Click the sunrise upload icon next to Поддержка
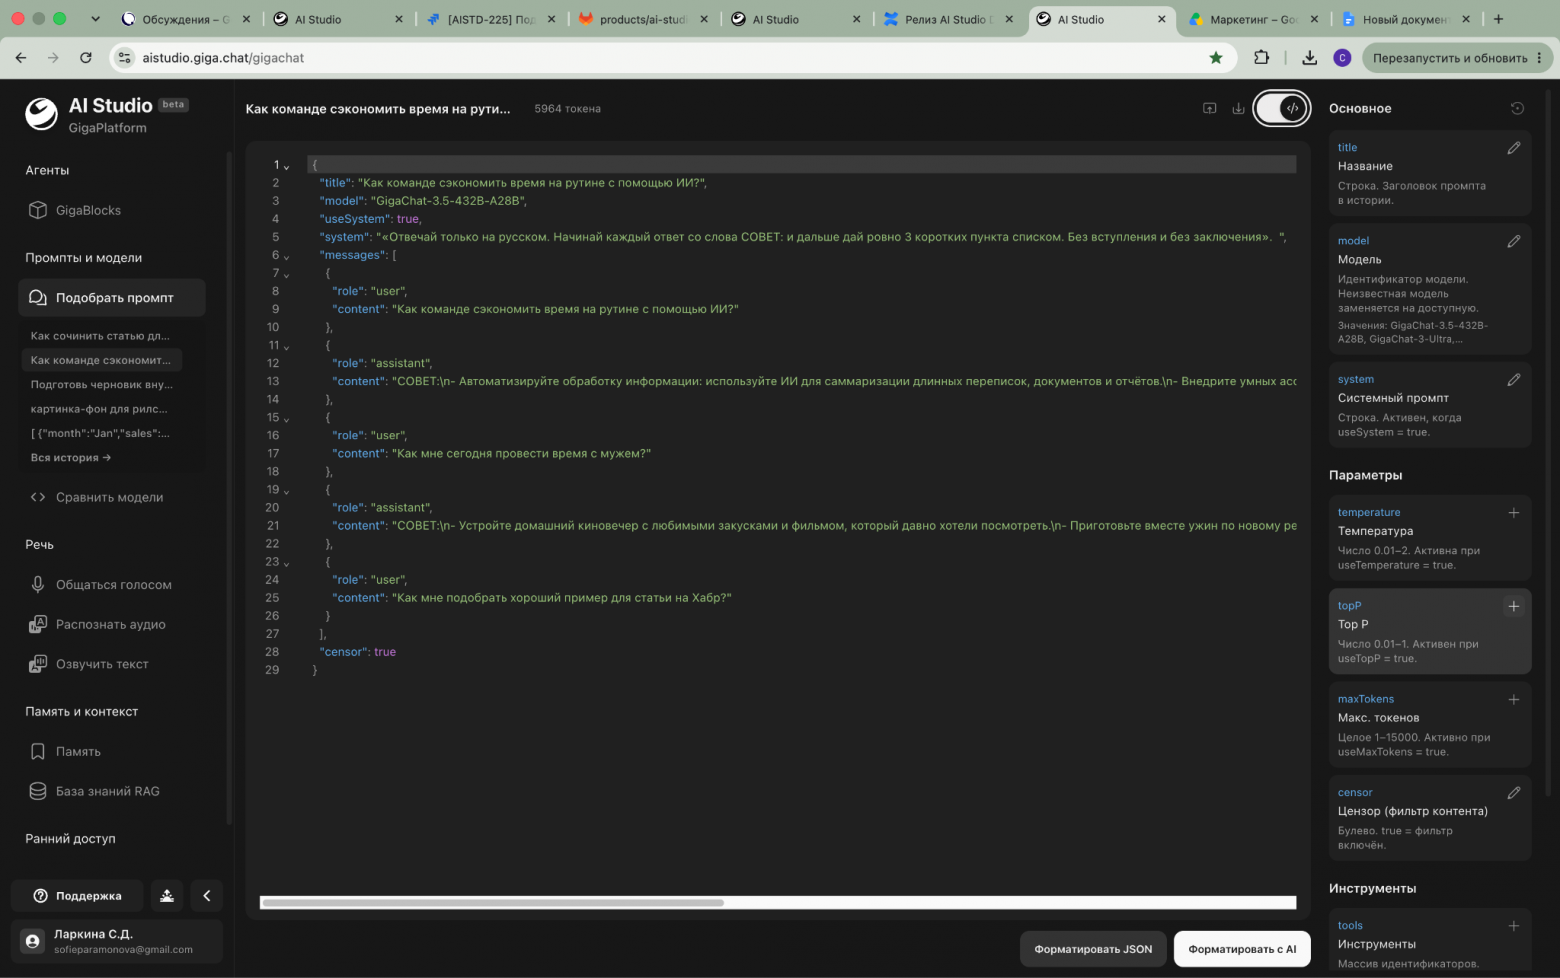 pos(167,896)
